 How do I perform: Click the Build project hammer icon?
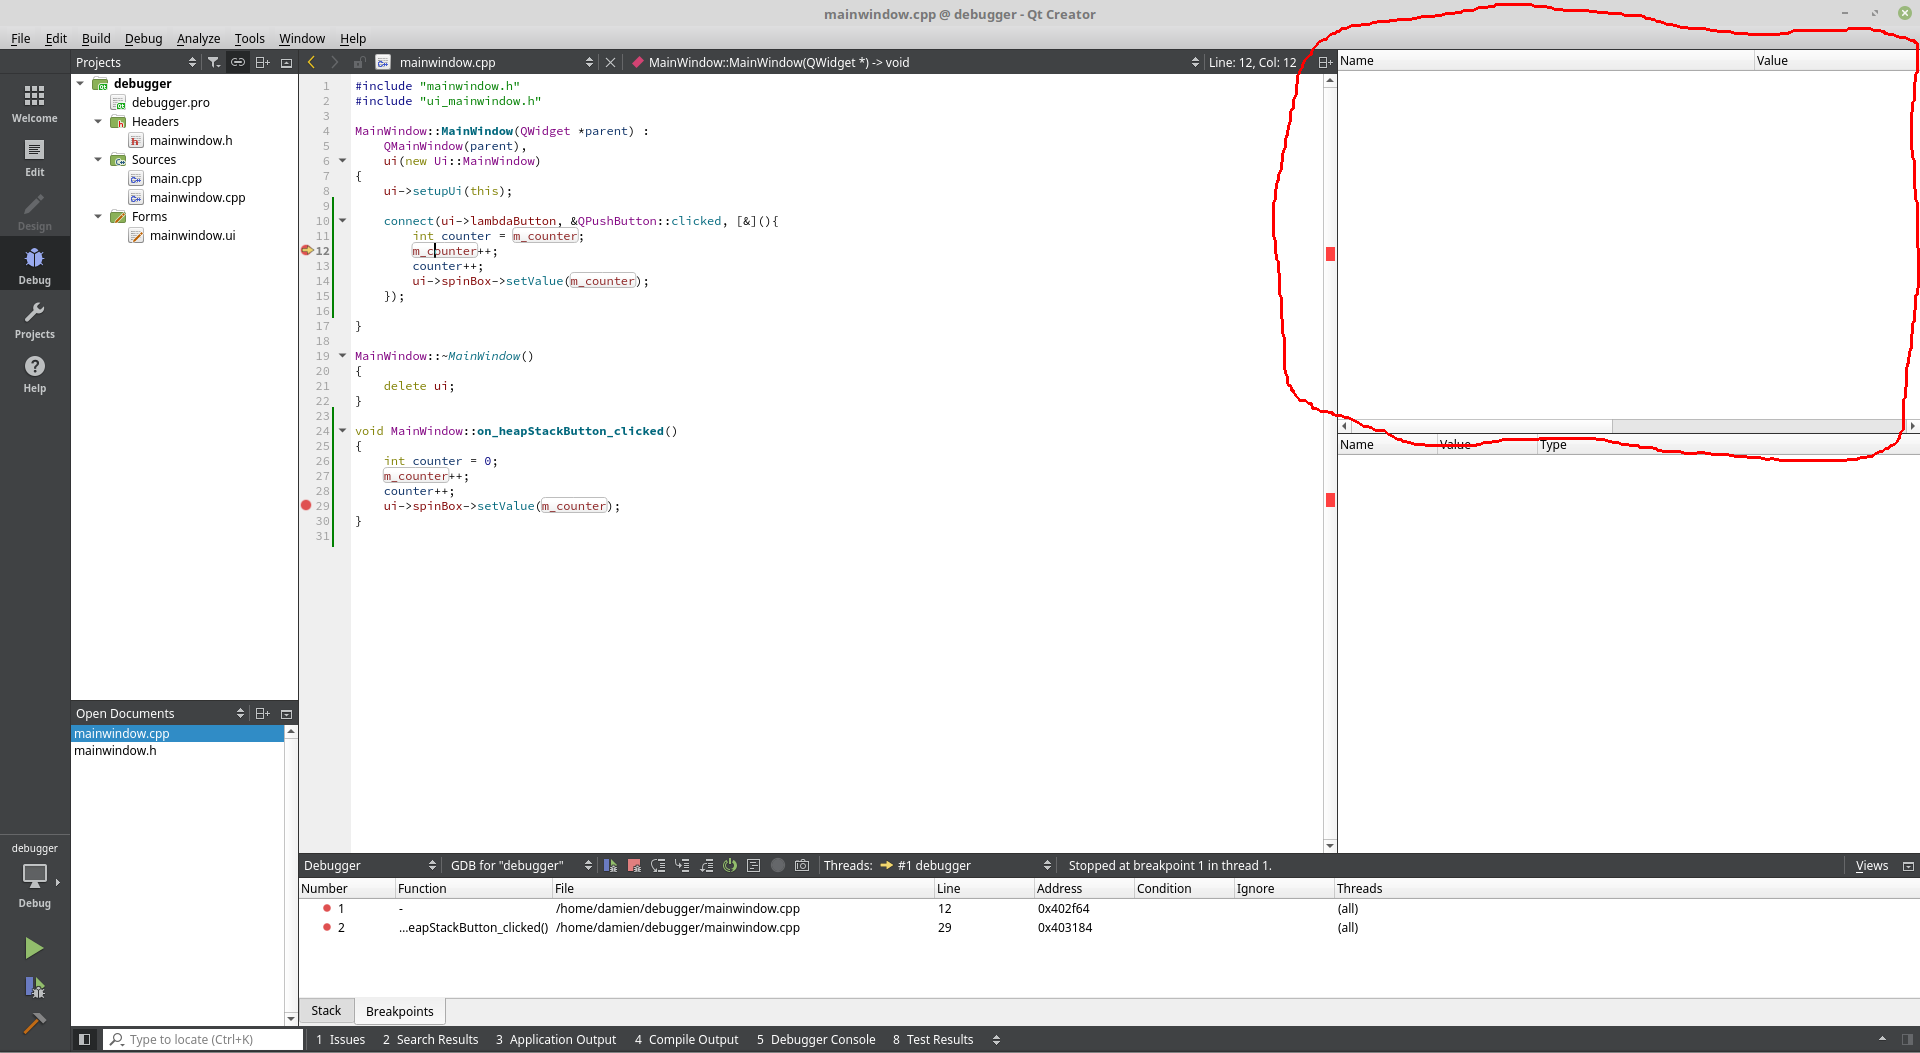[34, 1022]
